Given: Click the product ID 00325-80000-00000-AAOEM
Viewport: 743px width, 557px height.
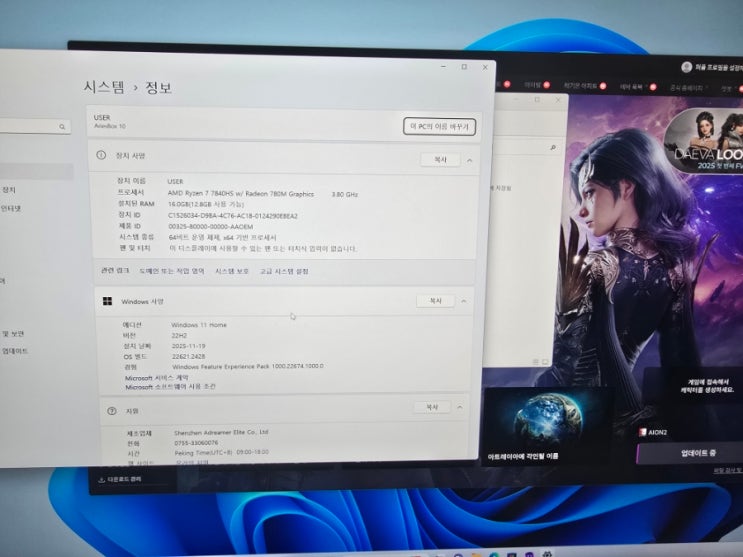Looking at the screenshot, I should [x=211, y=227].
